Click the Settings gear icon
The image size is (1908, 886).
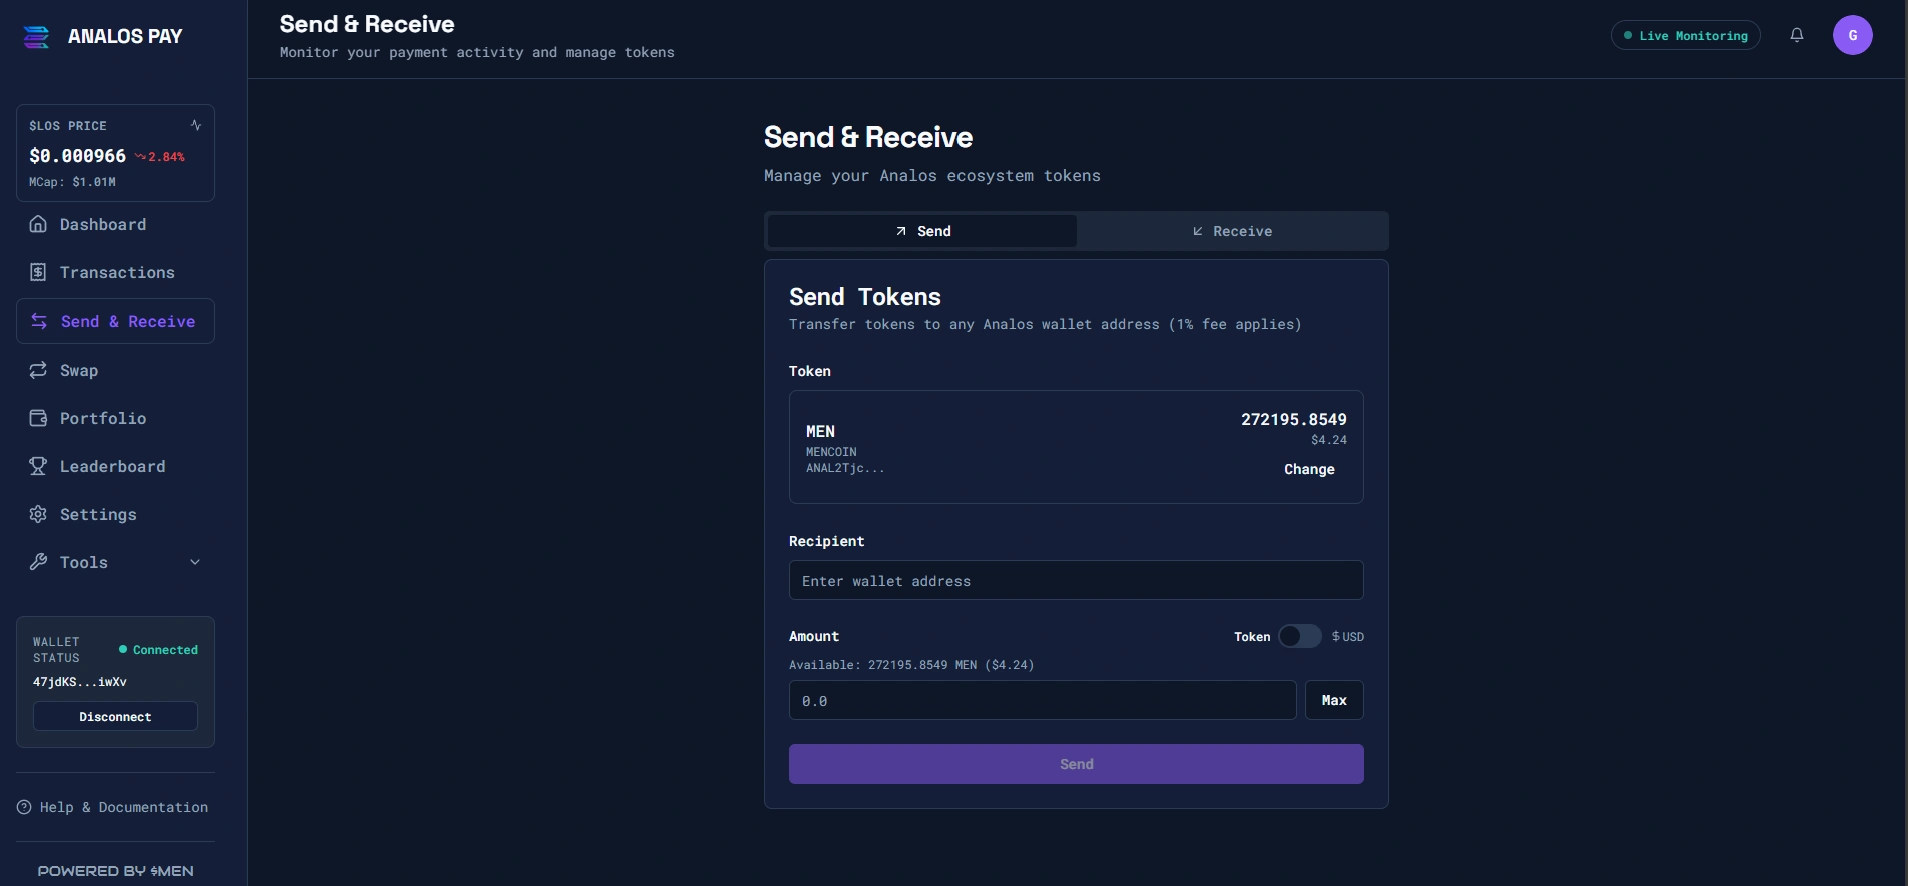click(38, 514)
